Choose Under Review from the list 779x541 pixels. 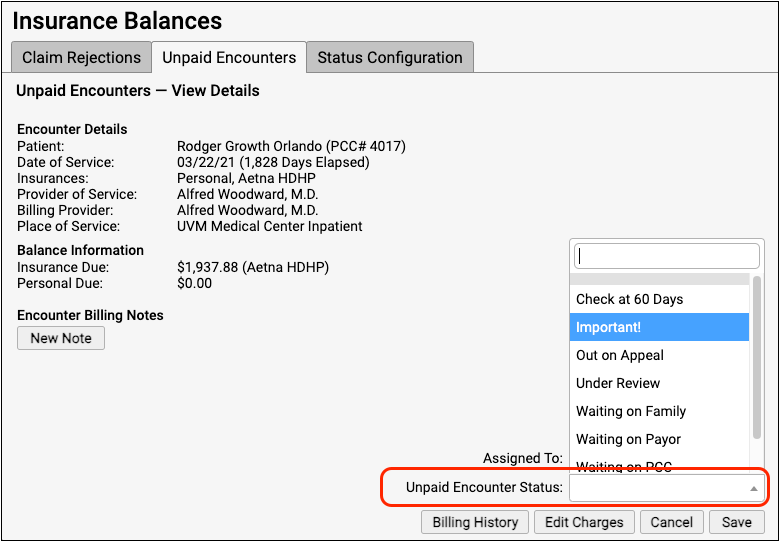pyautogui.click(x=660, y=383)
